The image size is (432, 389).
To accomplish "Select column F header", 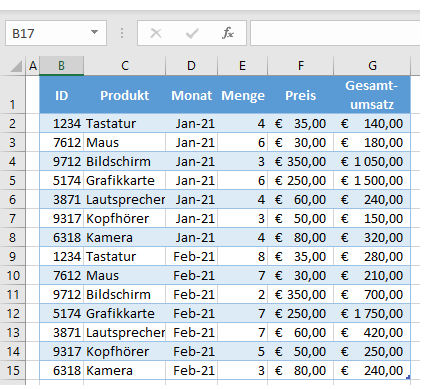I will [300, 66].
